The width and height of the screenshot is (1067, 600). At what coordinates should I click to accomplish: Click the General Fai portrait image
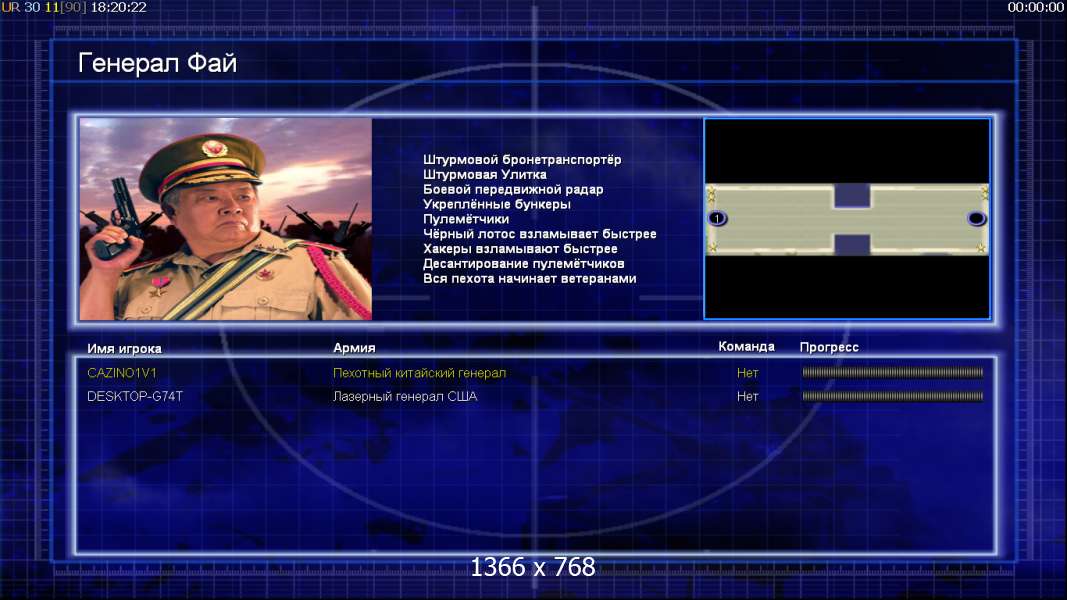coord(225,219)
